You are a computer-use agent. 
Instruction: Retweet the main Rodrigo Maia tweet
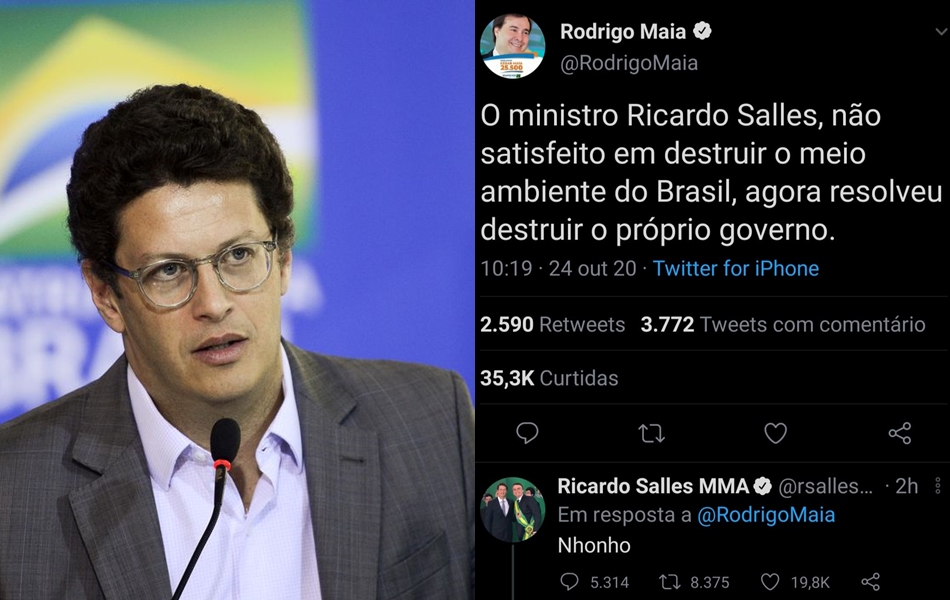coord(651,433)
